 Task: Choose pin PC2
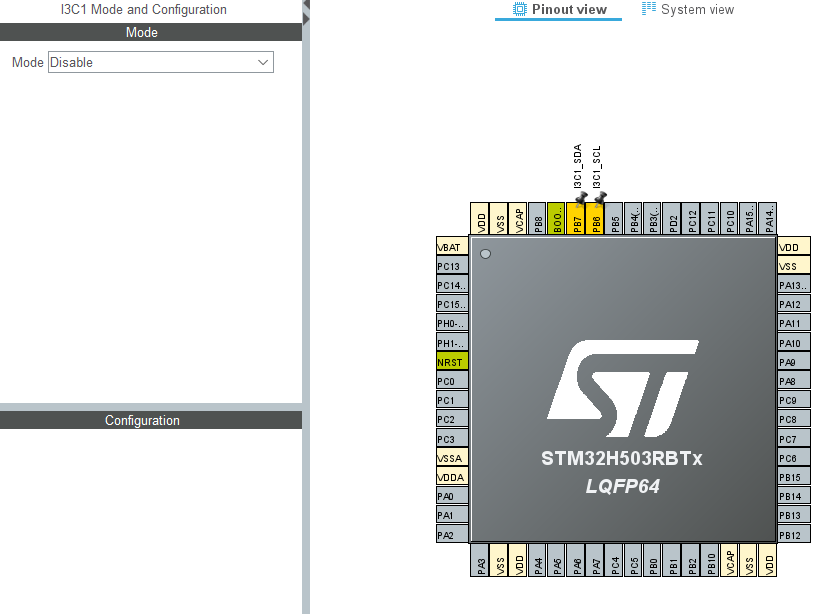452,419
